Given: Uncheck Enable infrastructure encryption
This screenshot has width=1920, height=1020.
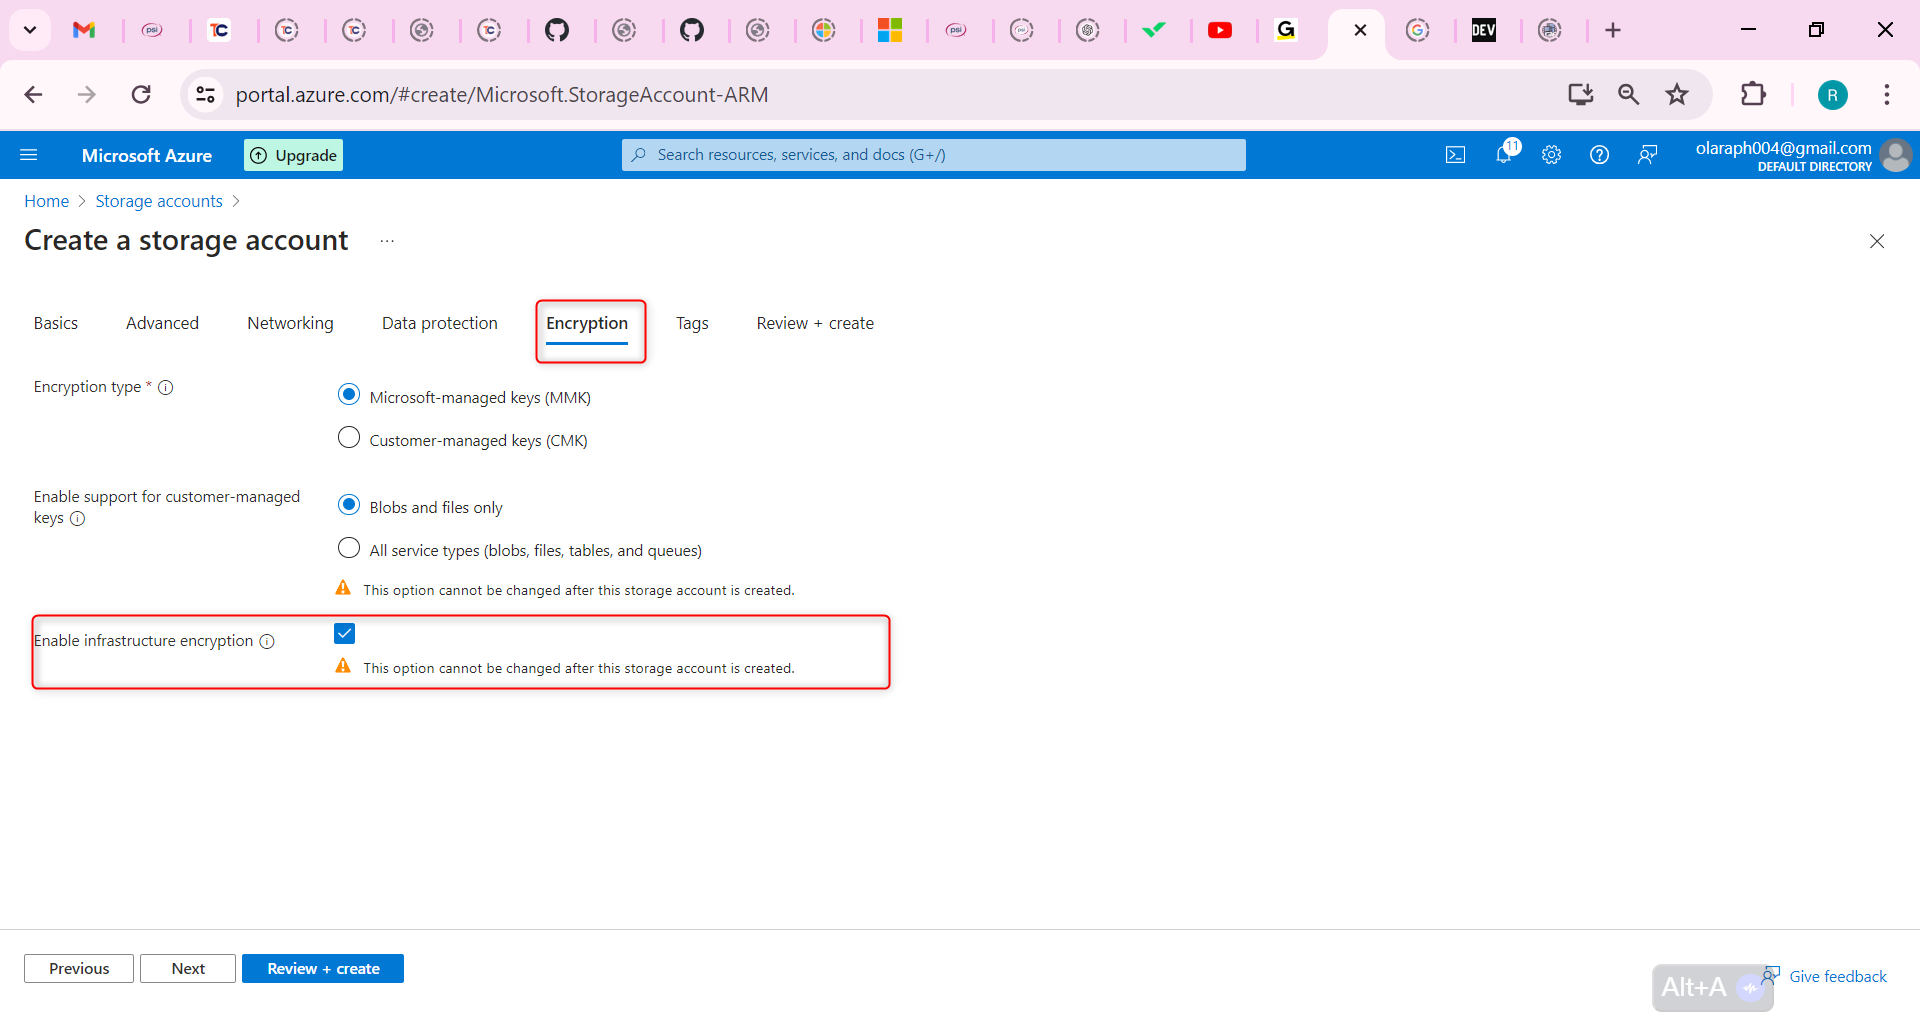Looking at the screenshot, I should pyautogui.click(x=344, y=633).
